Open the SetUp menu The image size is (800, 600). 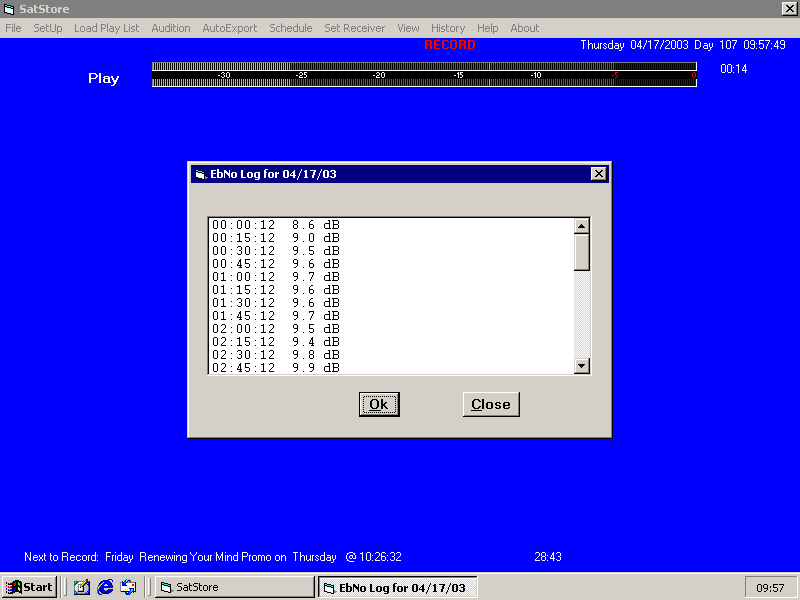tap(48, 28)
